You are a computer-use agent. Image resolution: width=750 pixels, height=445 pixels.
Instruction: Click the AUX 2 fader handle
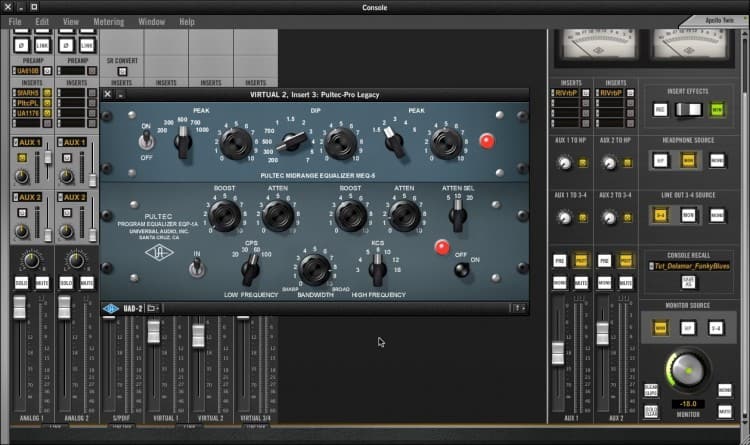(x=602, y=333)
